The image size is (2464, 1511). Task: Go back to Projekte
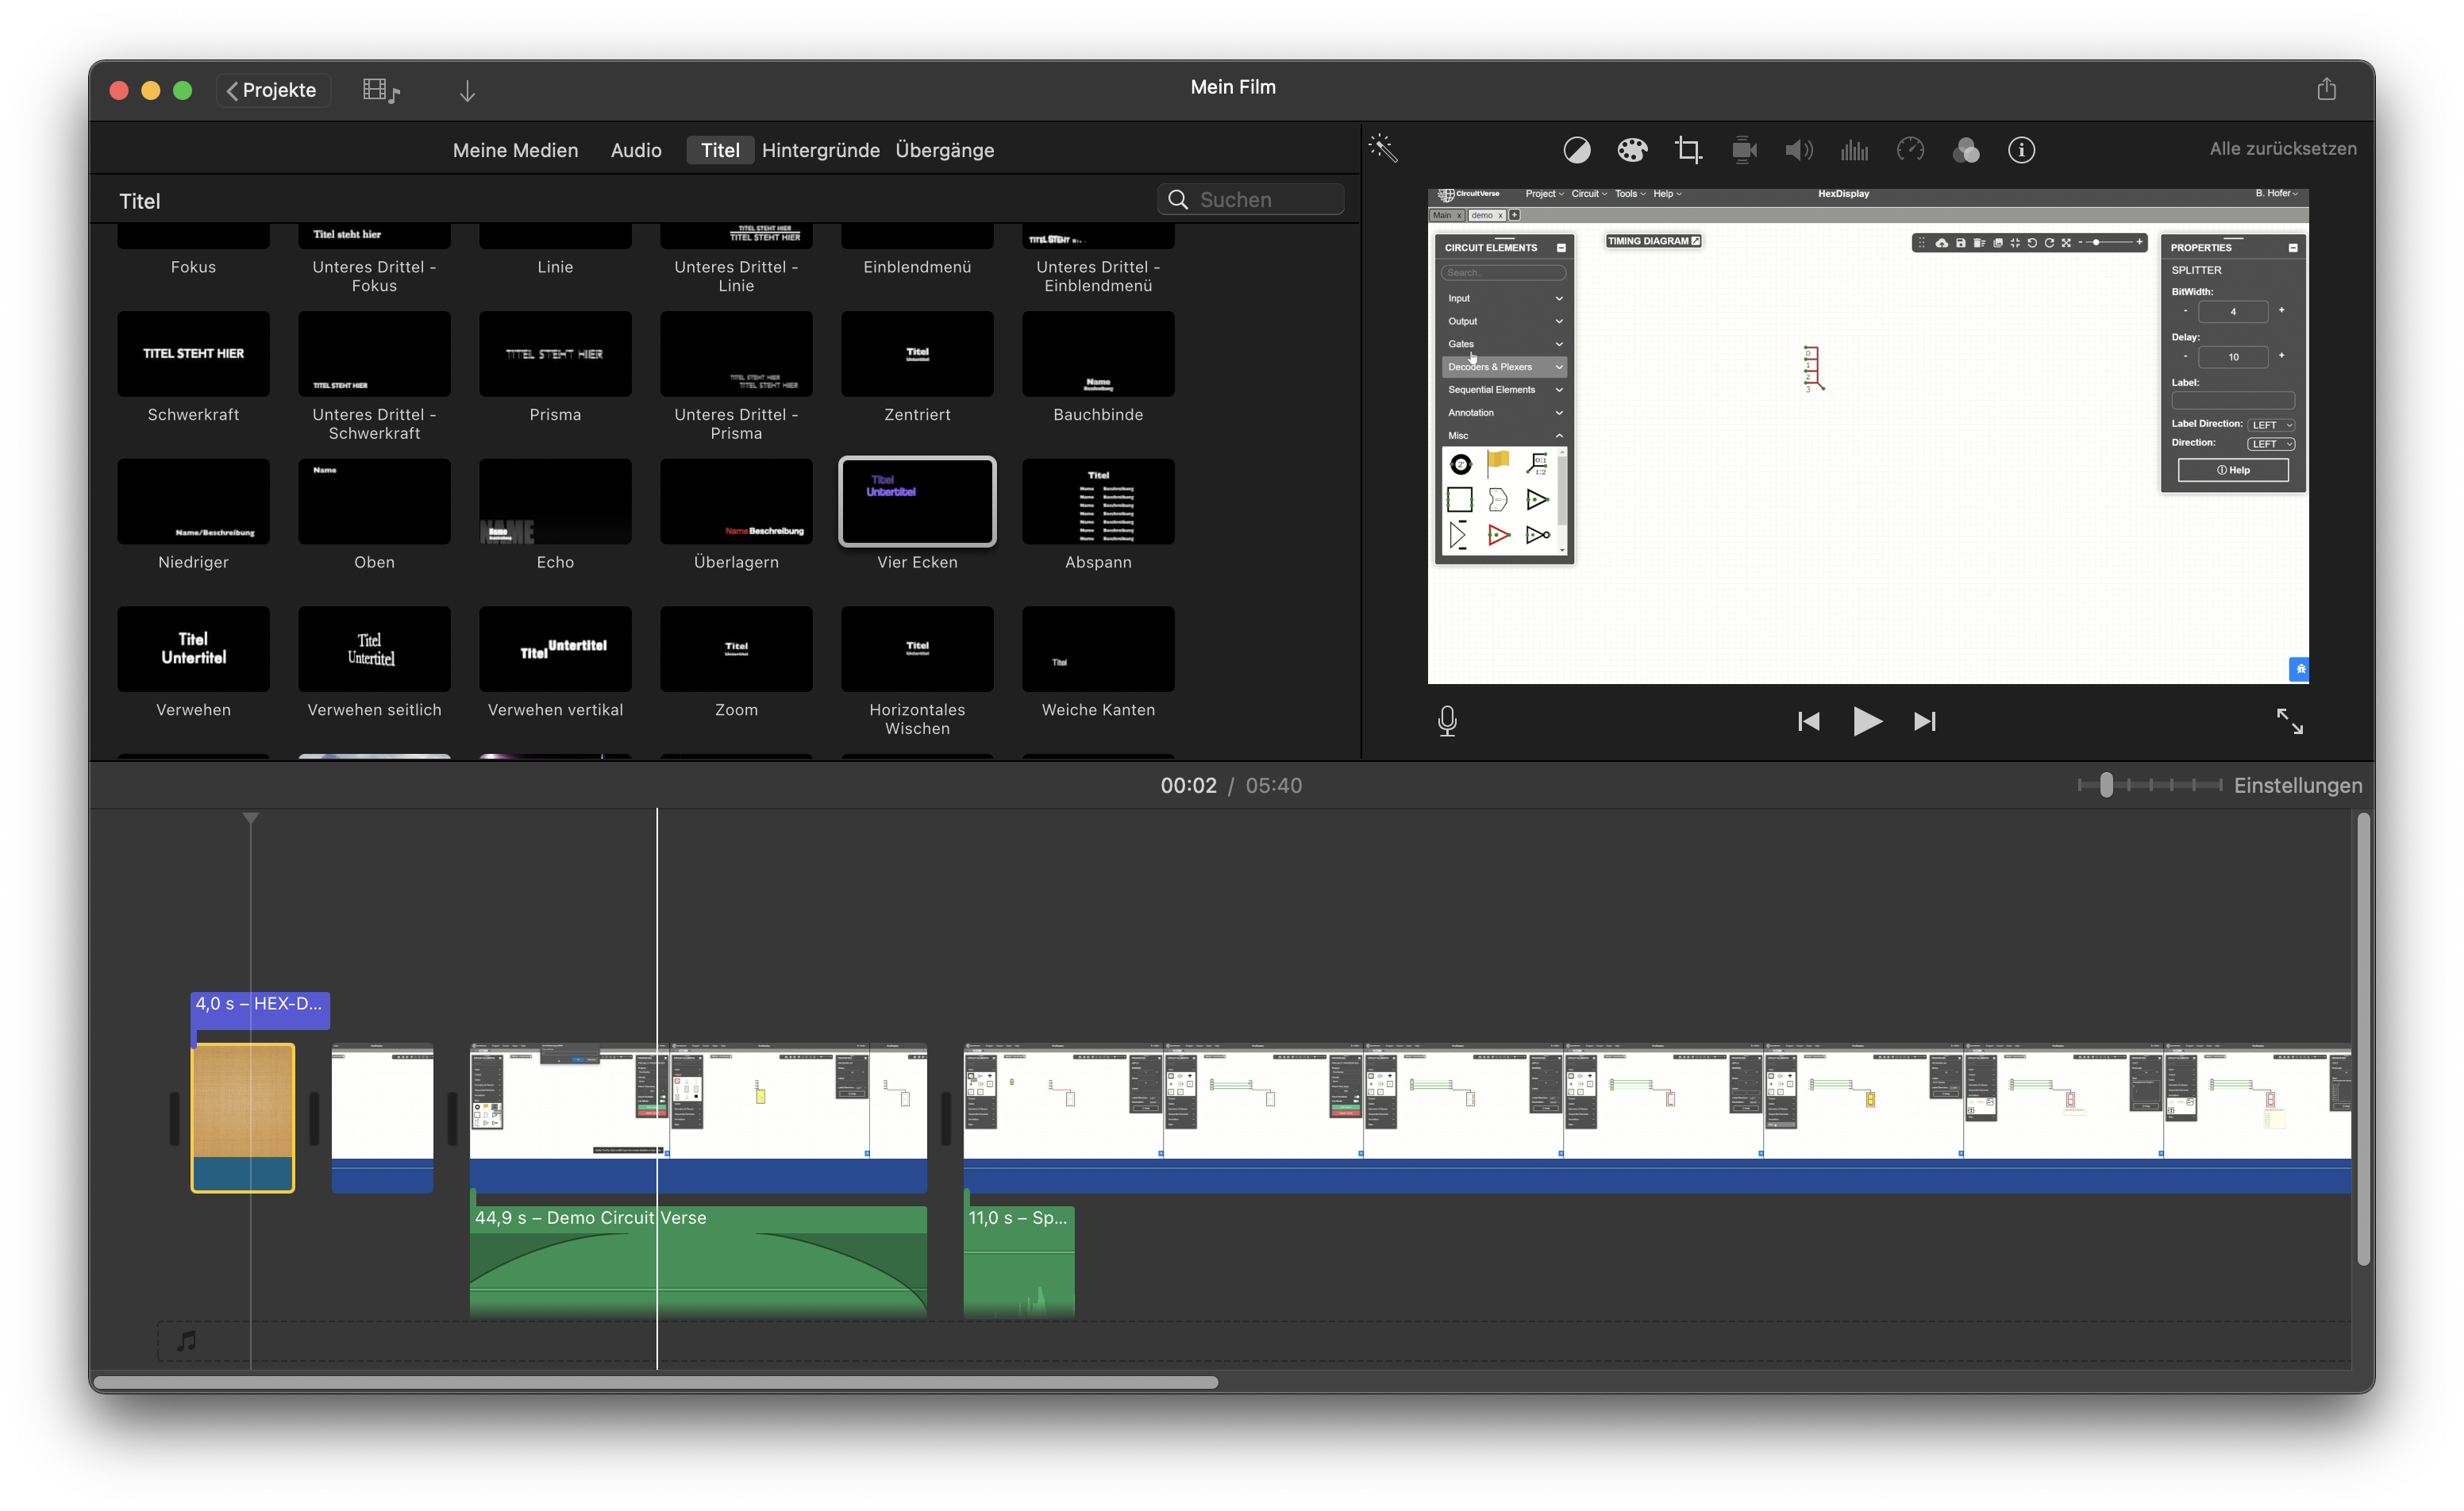point(272,90)
